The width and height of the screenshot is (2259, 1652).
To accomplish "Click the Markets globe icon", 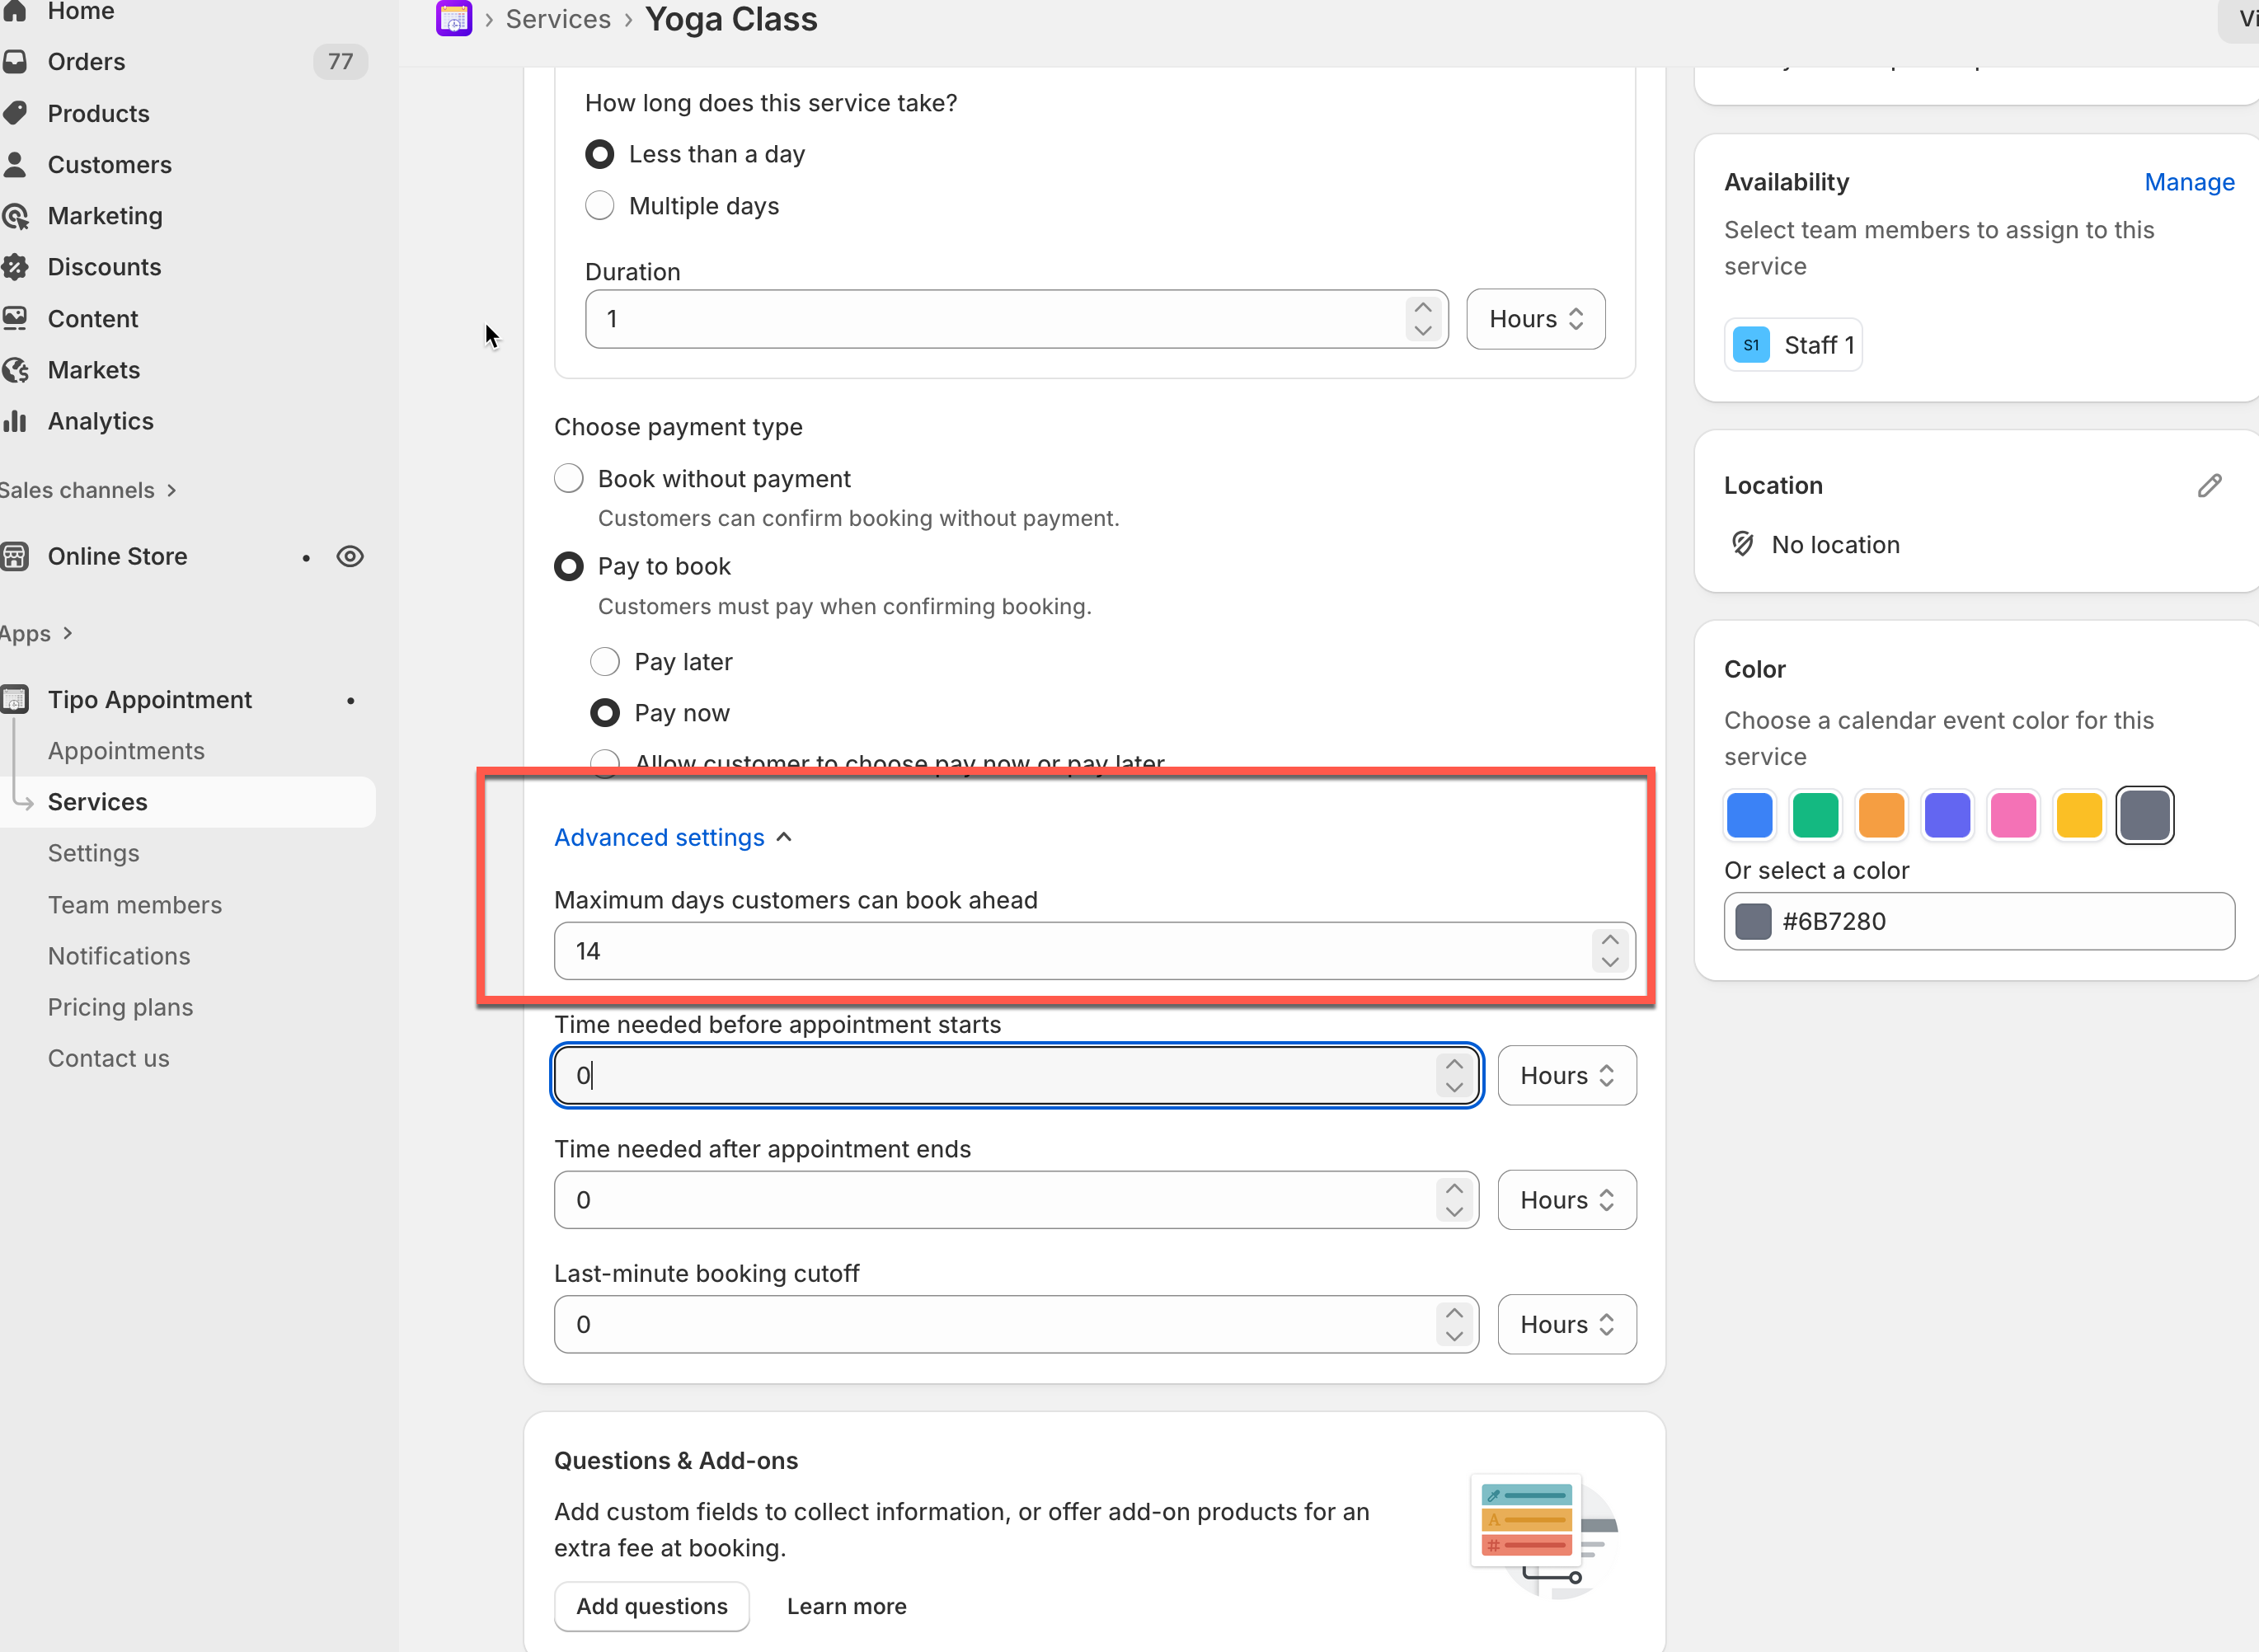I will [x=16, y=370].
